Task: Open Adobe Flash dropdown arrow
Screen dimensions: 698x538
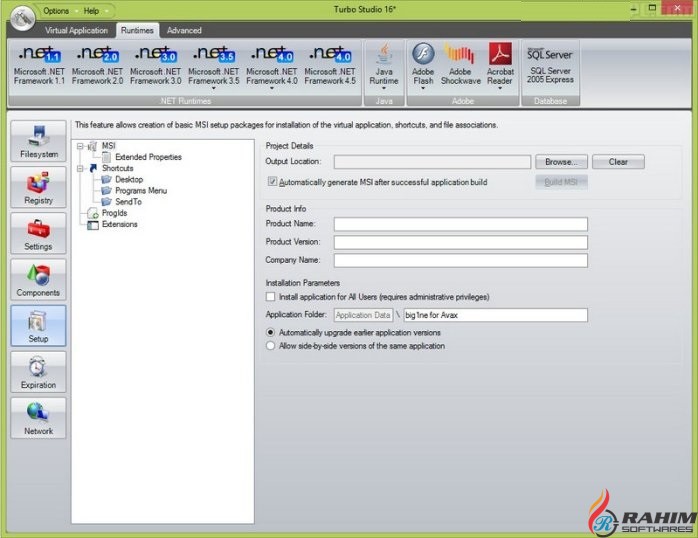Action: 423,89
